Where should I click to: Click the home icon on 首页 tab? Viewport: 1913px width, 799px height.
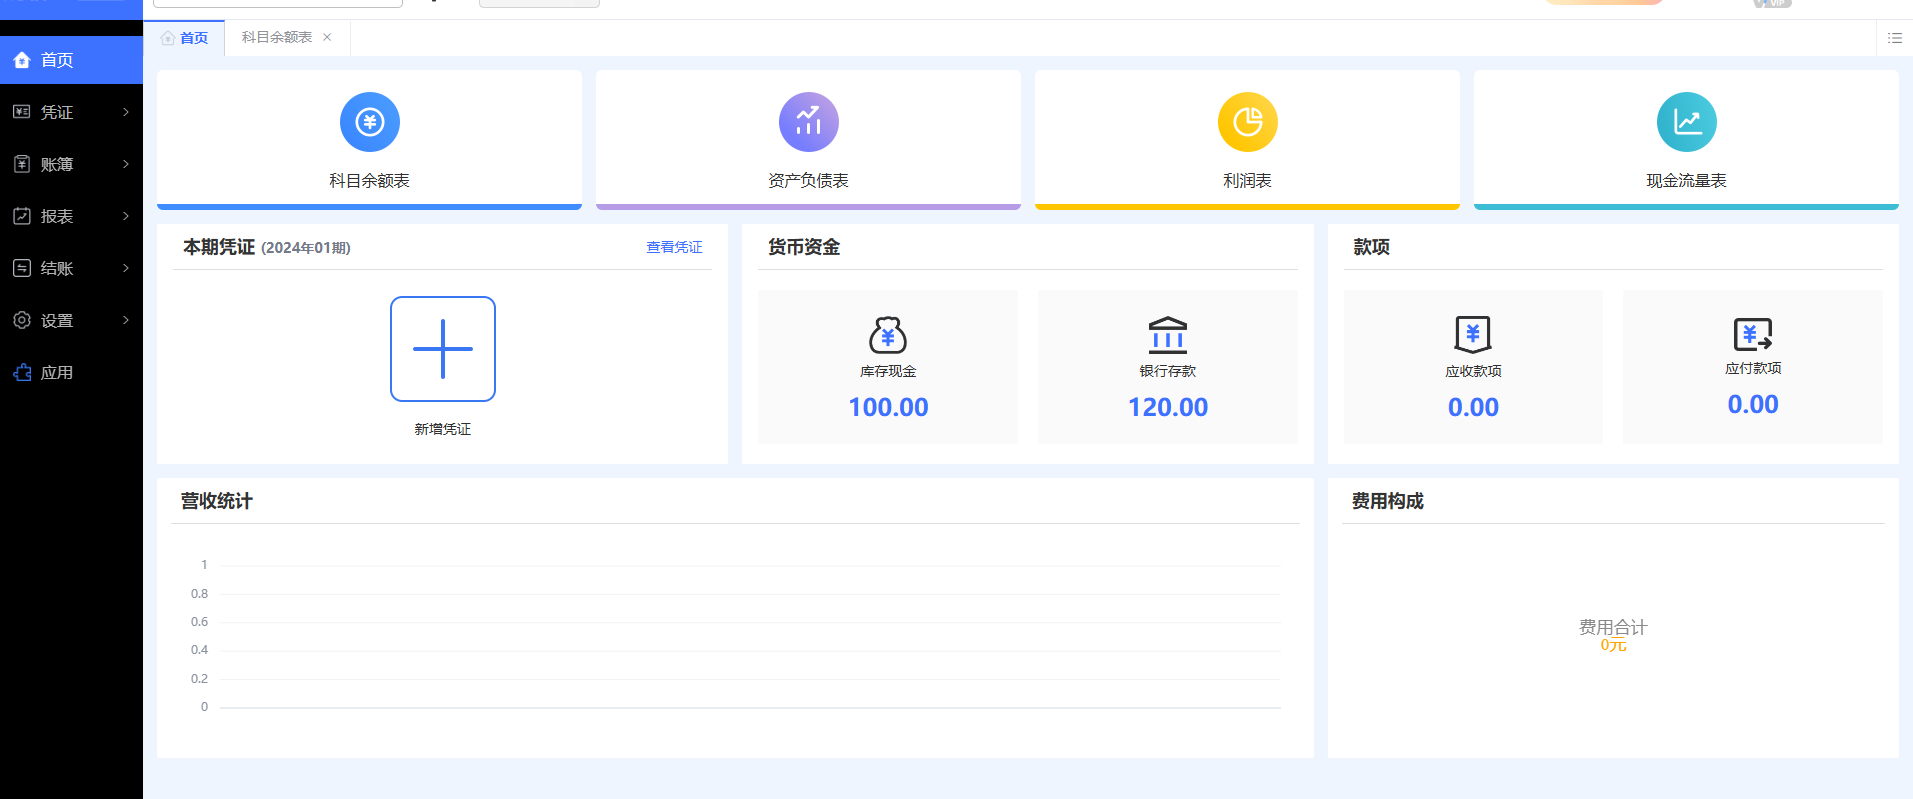(168, 38)
